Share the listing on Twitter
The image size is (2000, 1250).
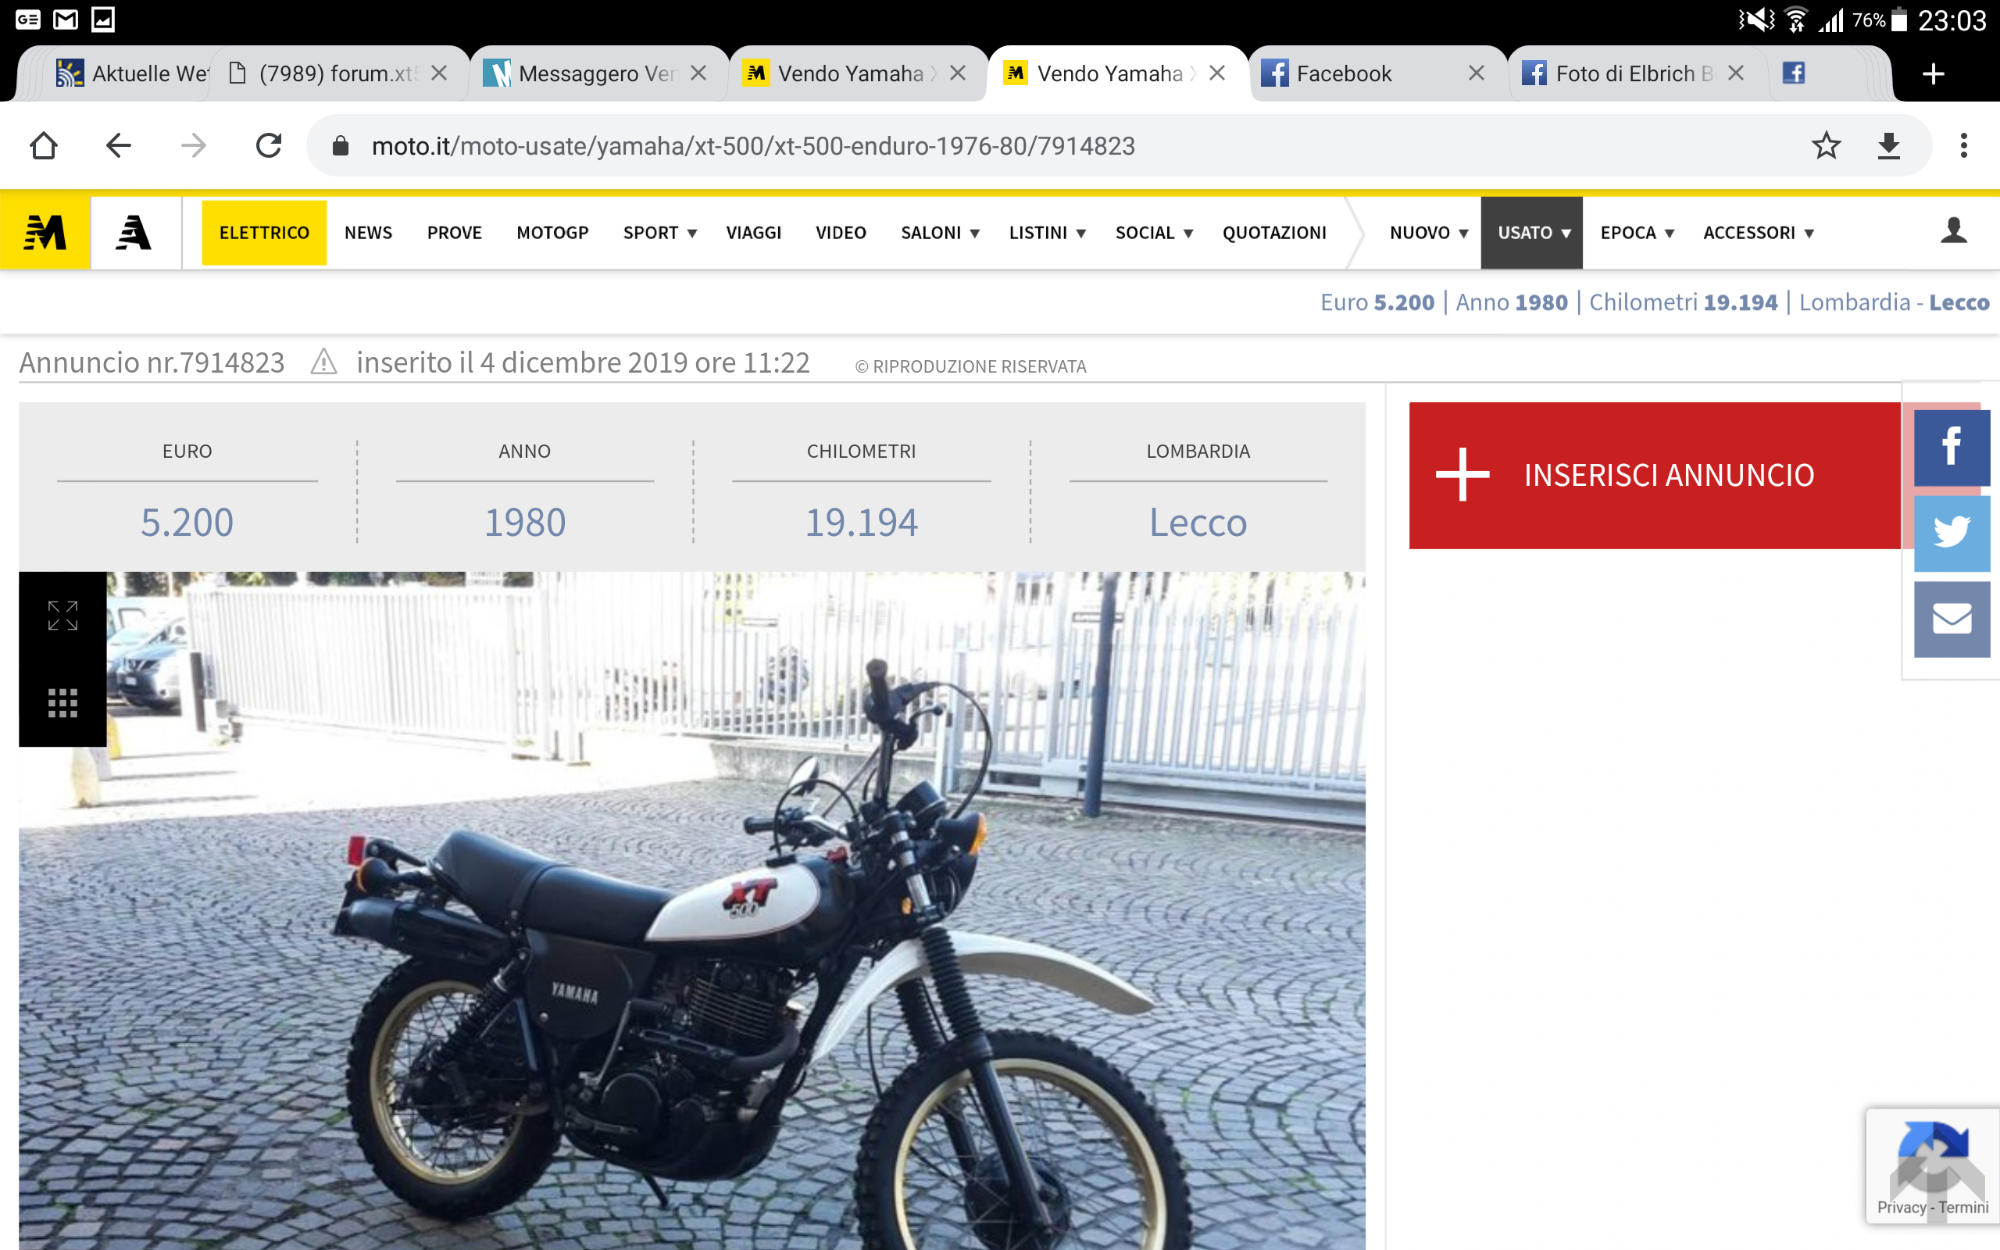[1951, 533]
